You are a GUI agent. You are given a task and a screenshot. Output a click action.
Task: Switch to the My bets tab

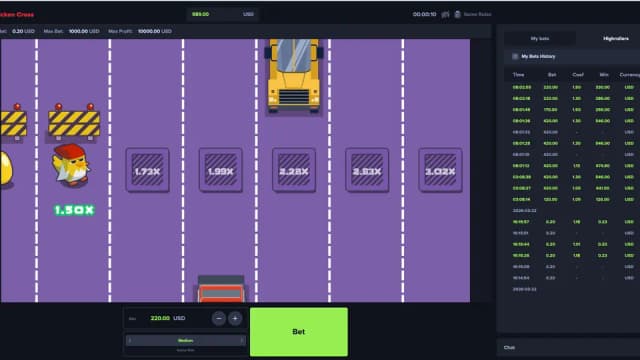(x=540, y=38)
